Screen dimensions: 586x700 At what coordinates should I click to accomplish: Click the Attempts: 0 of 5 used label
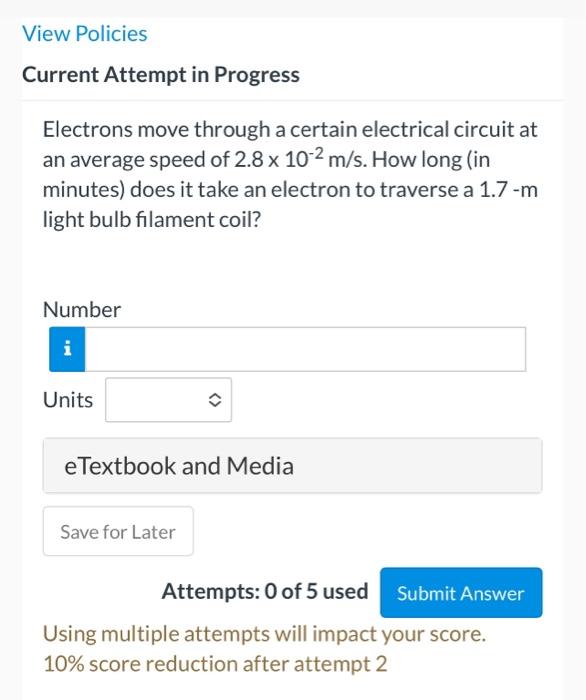click(x=265, y=592)
